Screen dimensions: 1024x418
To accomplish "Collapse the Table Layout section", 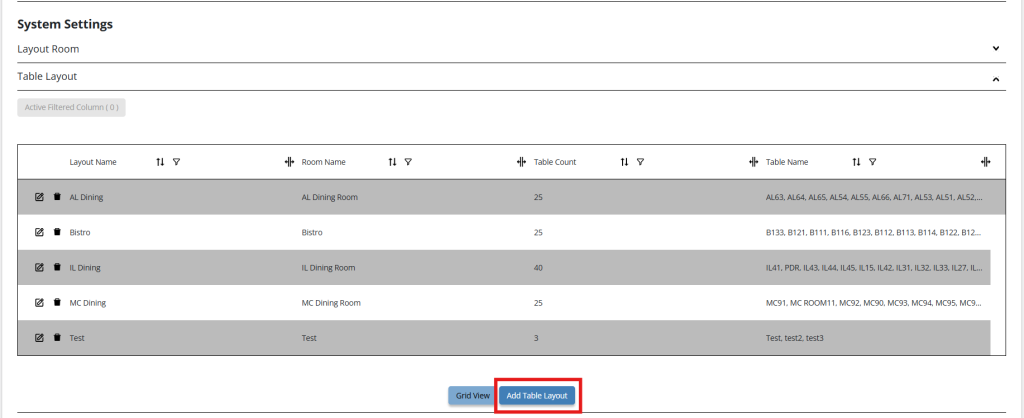I will 996,79.
